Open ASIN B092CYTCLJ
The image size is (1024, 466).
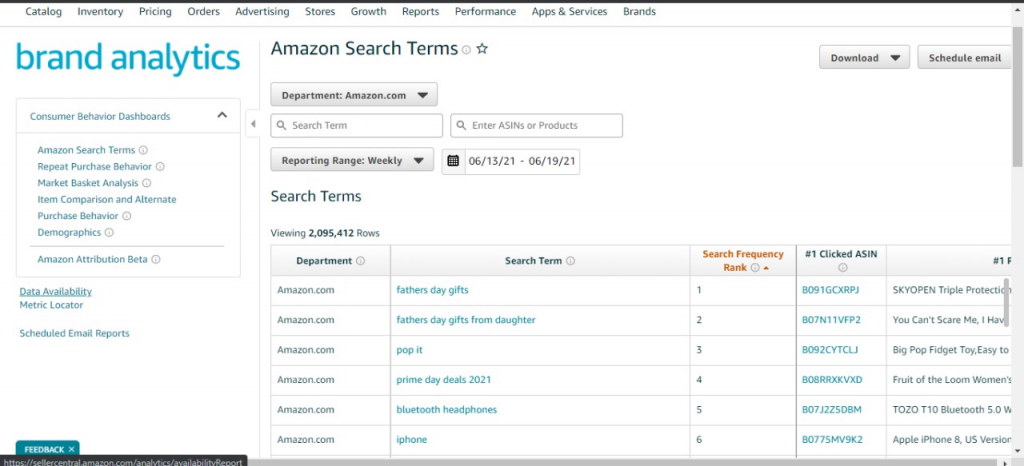830,350
